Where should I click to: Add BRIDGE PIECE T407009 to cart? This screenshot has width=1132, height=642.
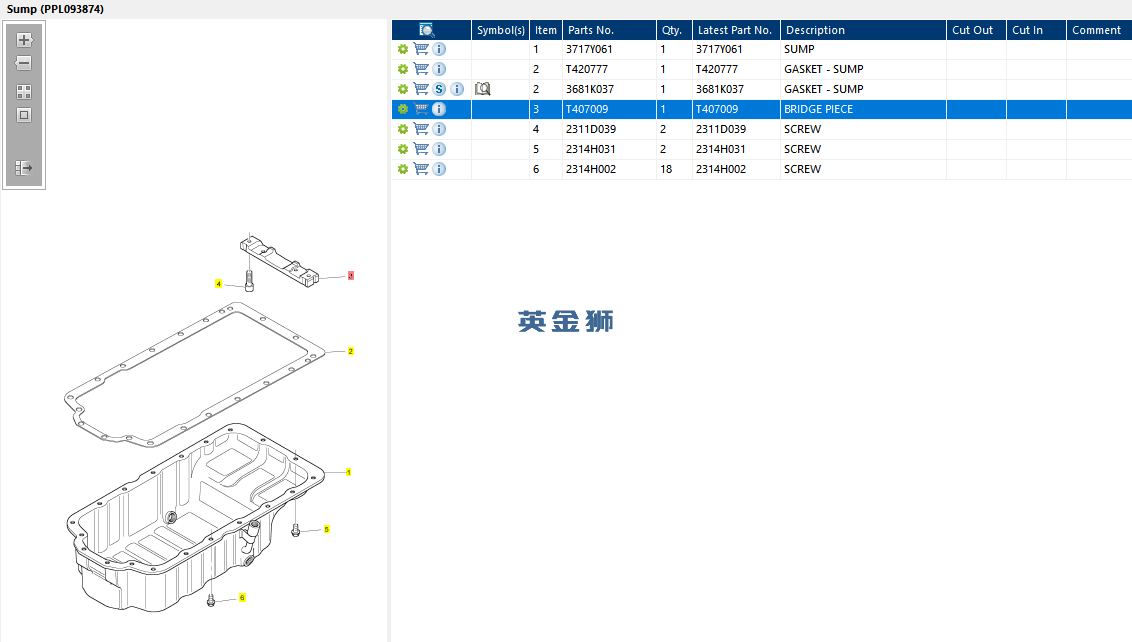[421, 109]
